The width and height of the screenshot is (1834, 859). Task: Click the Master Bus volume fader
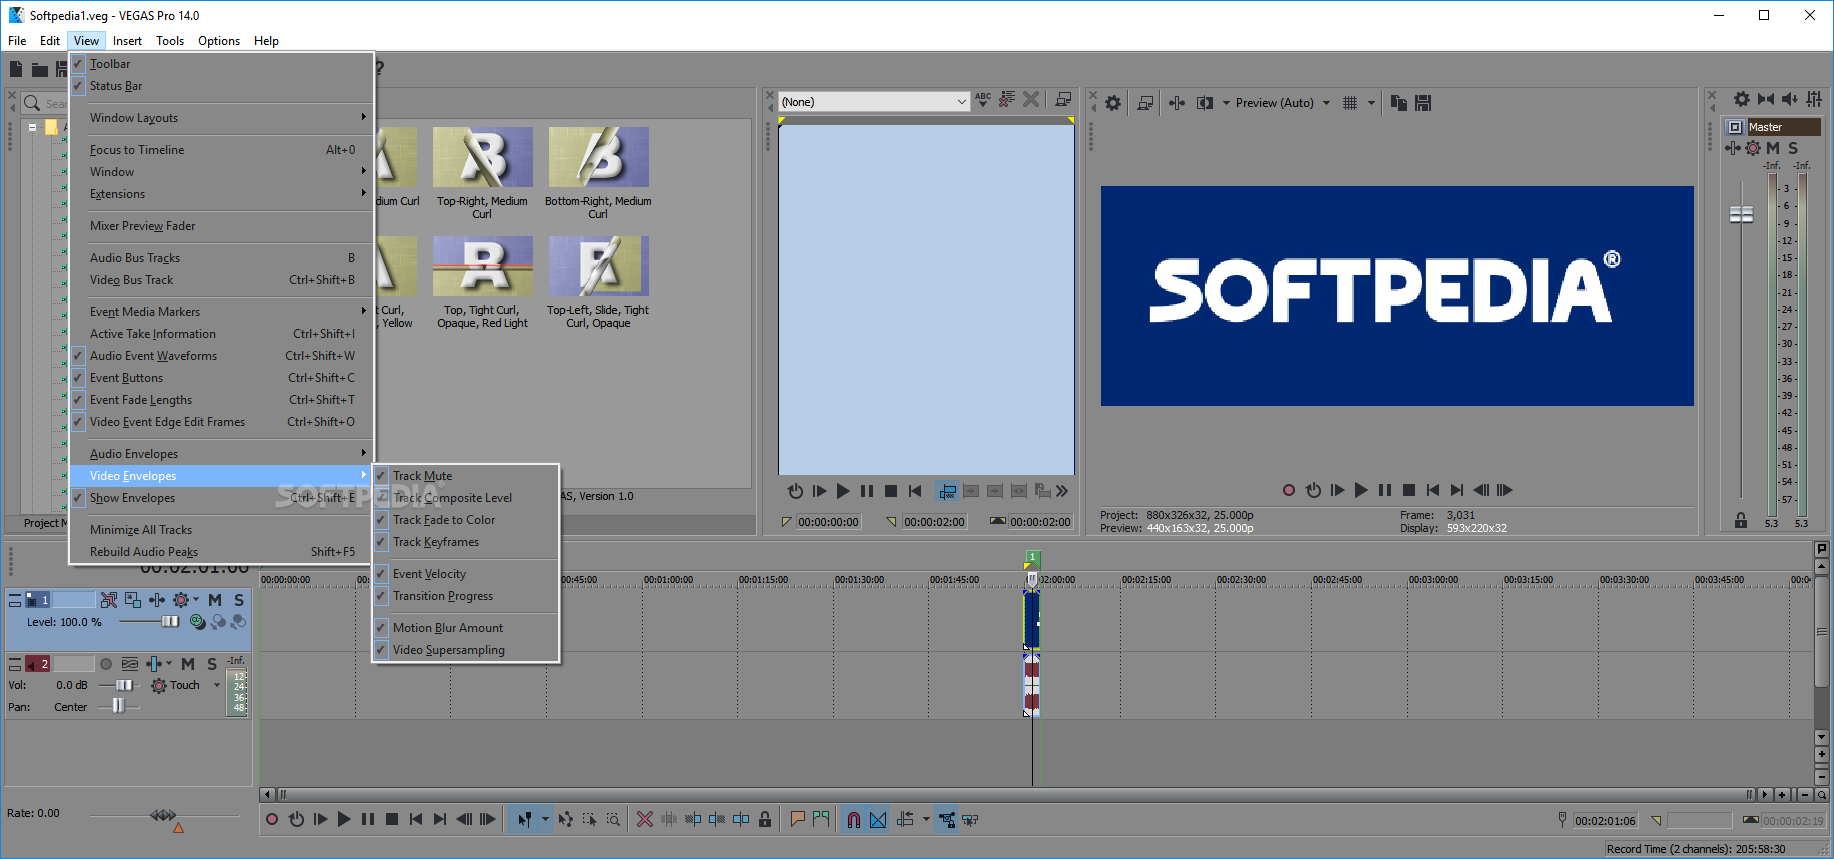pos(1741,214)
